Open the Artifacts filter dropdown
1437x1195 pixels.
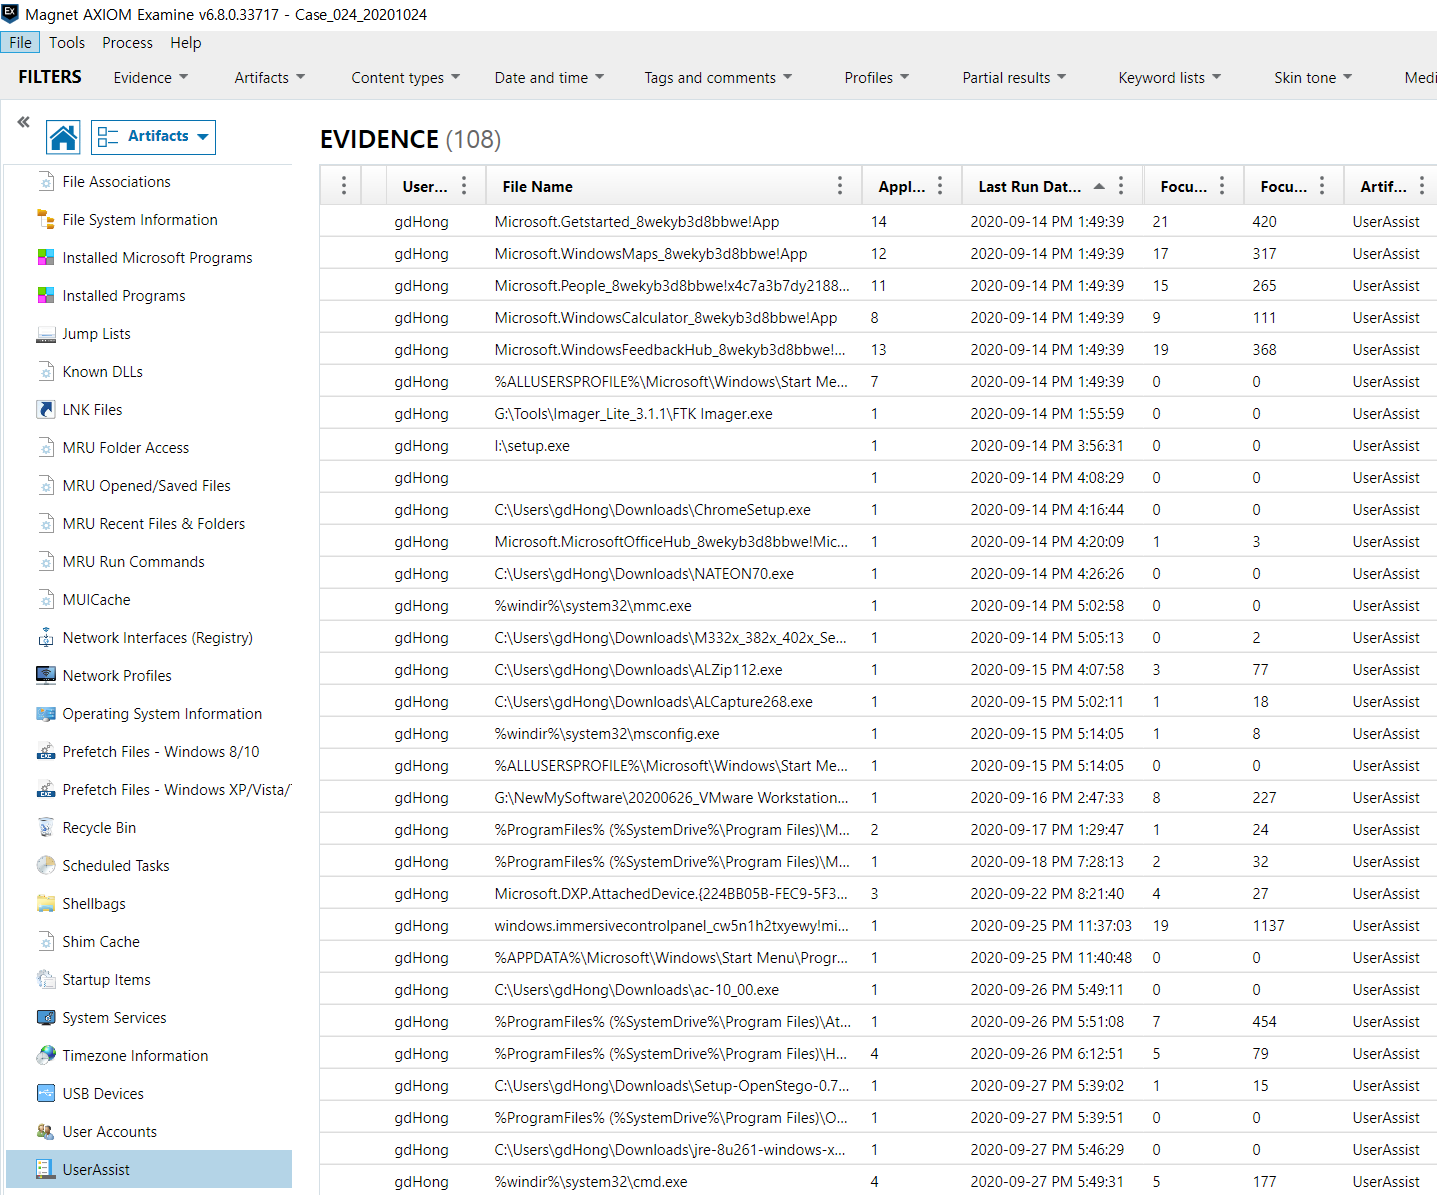coord(270,78)
